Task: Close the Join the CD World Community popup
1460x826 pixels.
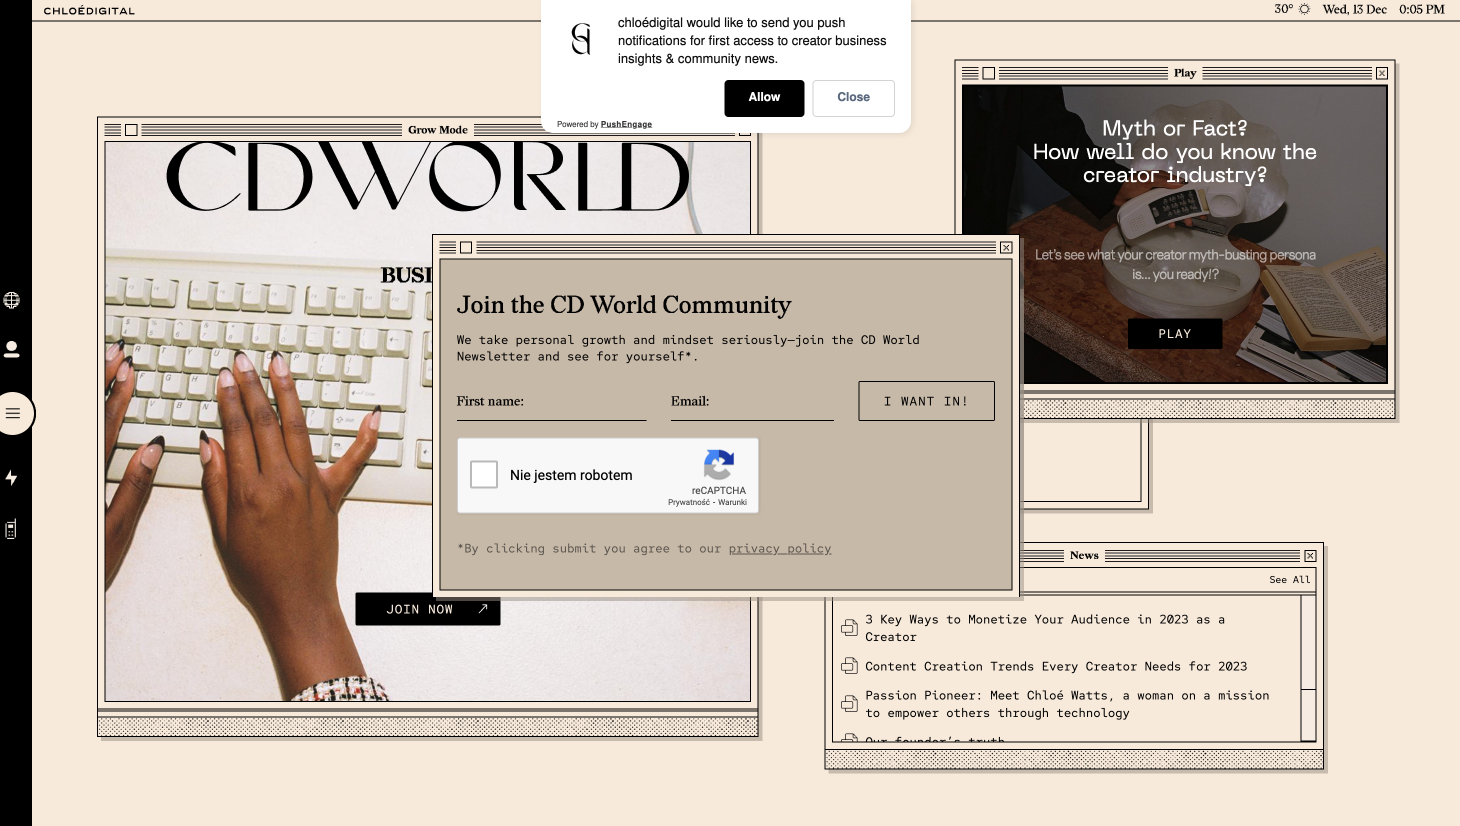Action: pos(1006,247)
